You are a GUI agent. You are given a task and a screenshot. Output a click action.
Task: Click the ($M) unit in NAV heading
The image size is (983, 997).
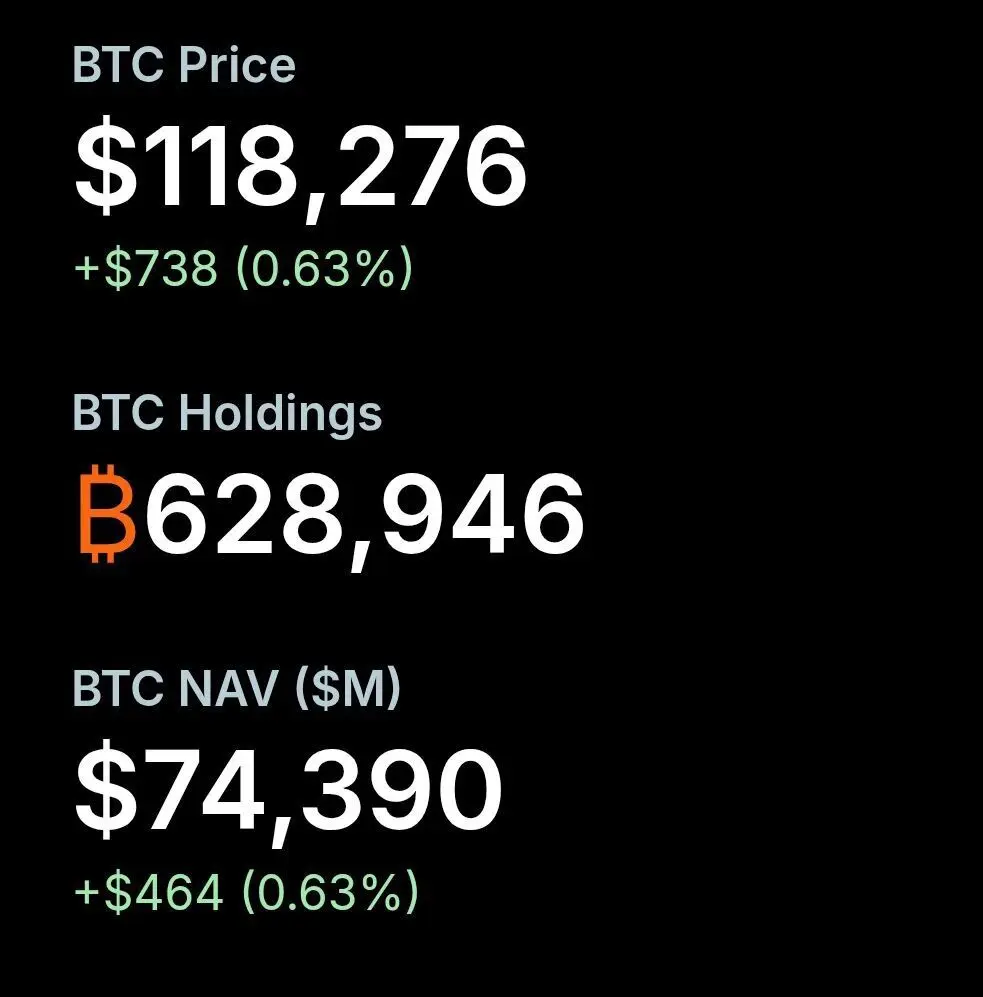(x=348, y=688)
